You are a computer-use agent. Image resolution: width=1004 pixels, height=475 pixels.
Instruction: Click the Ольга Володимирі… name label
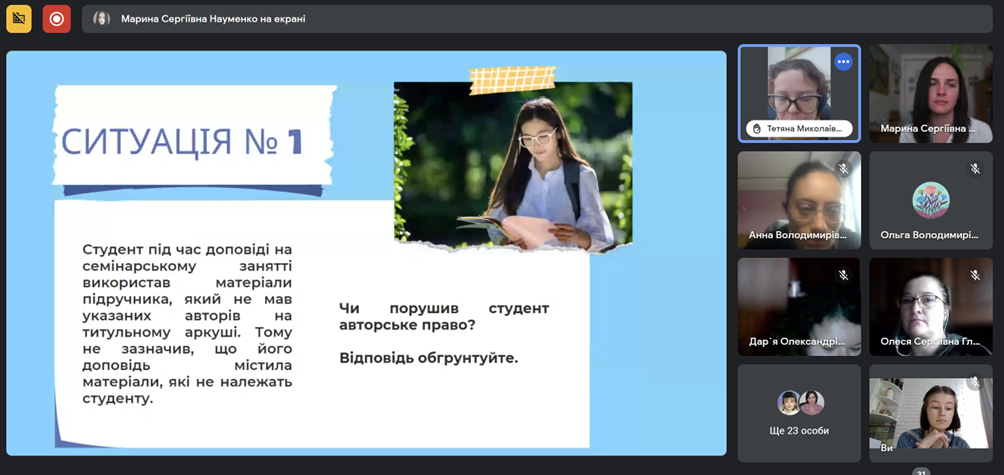point(929,235)
